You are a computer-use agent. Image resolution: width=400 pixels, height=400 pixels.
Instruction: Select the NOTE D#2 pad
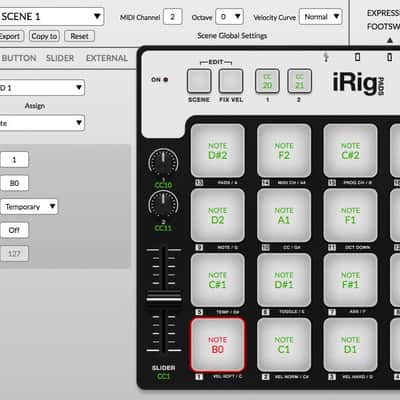coord(218,151)
